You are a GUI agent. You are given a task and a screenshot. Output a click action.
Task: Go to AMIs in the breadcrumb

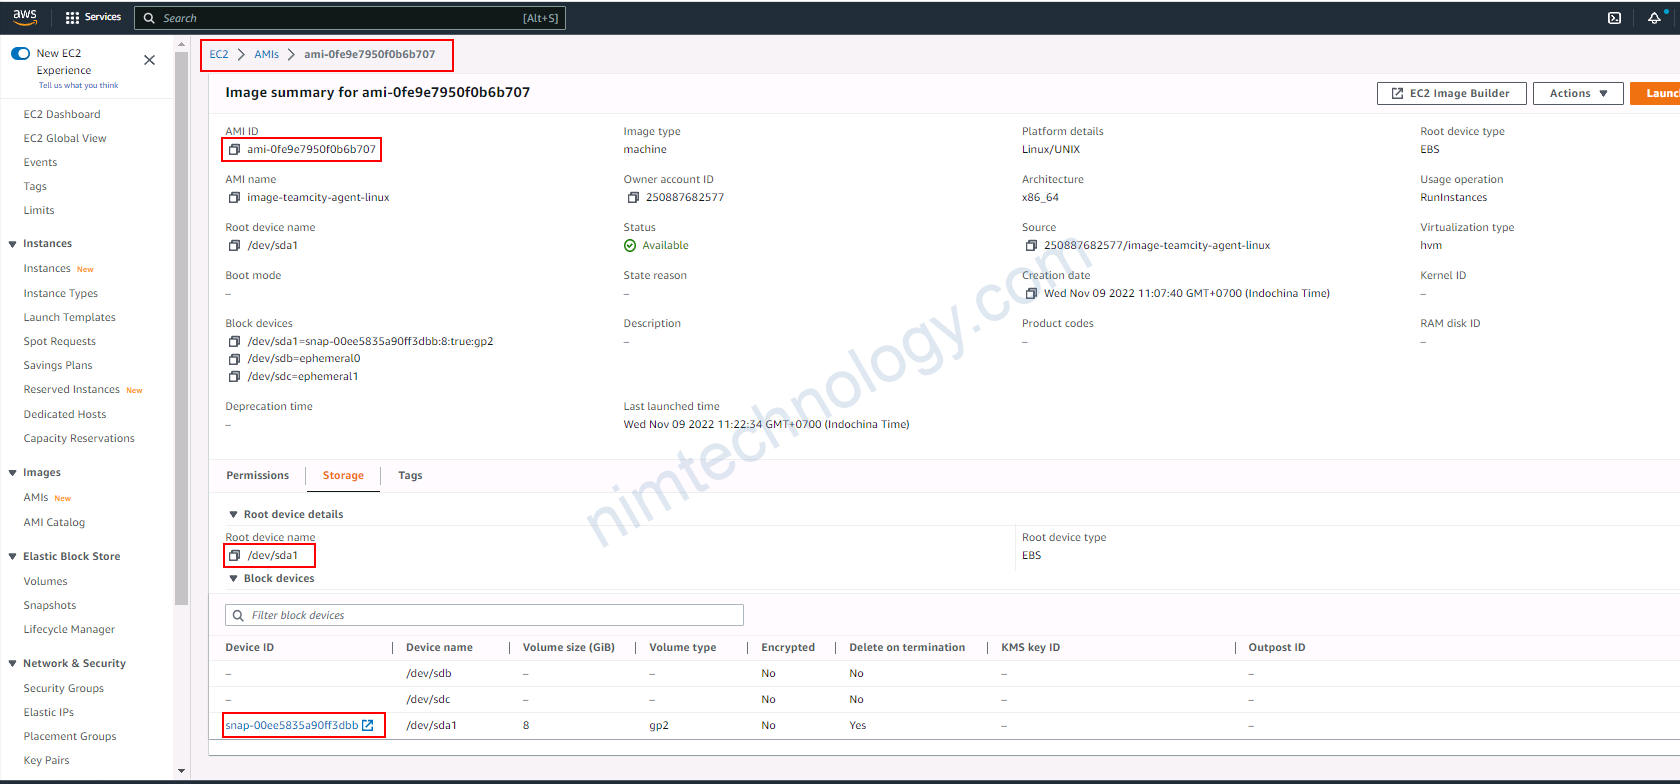point(266,54)
